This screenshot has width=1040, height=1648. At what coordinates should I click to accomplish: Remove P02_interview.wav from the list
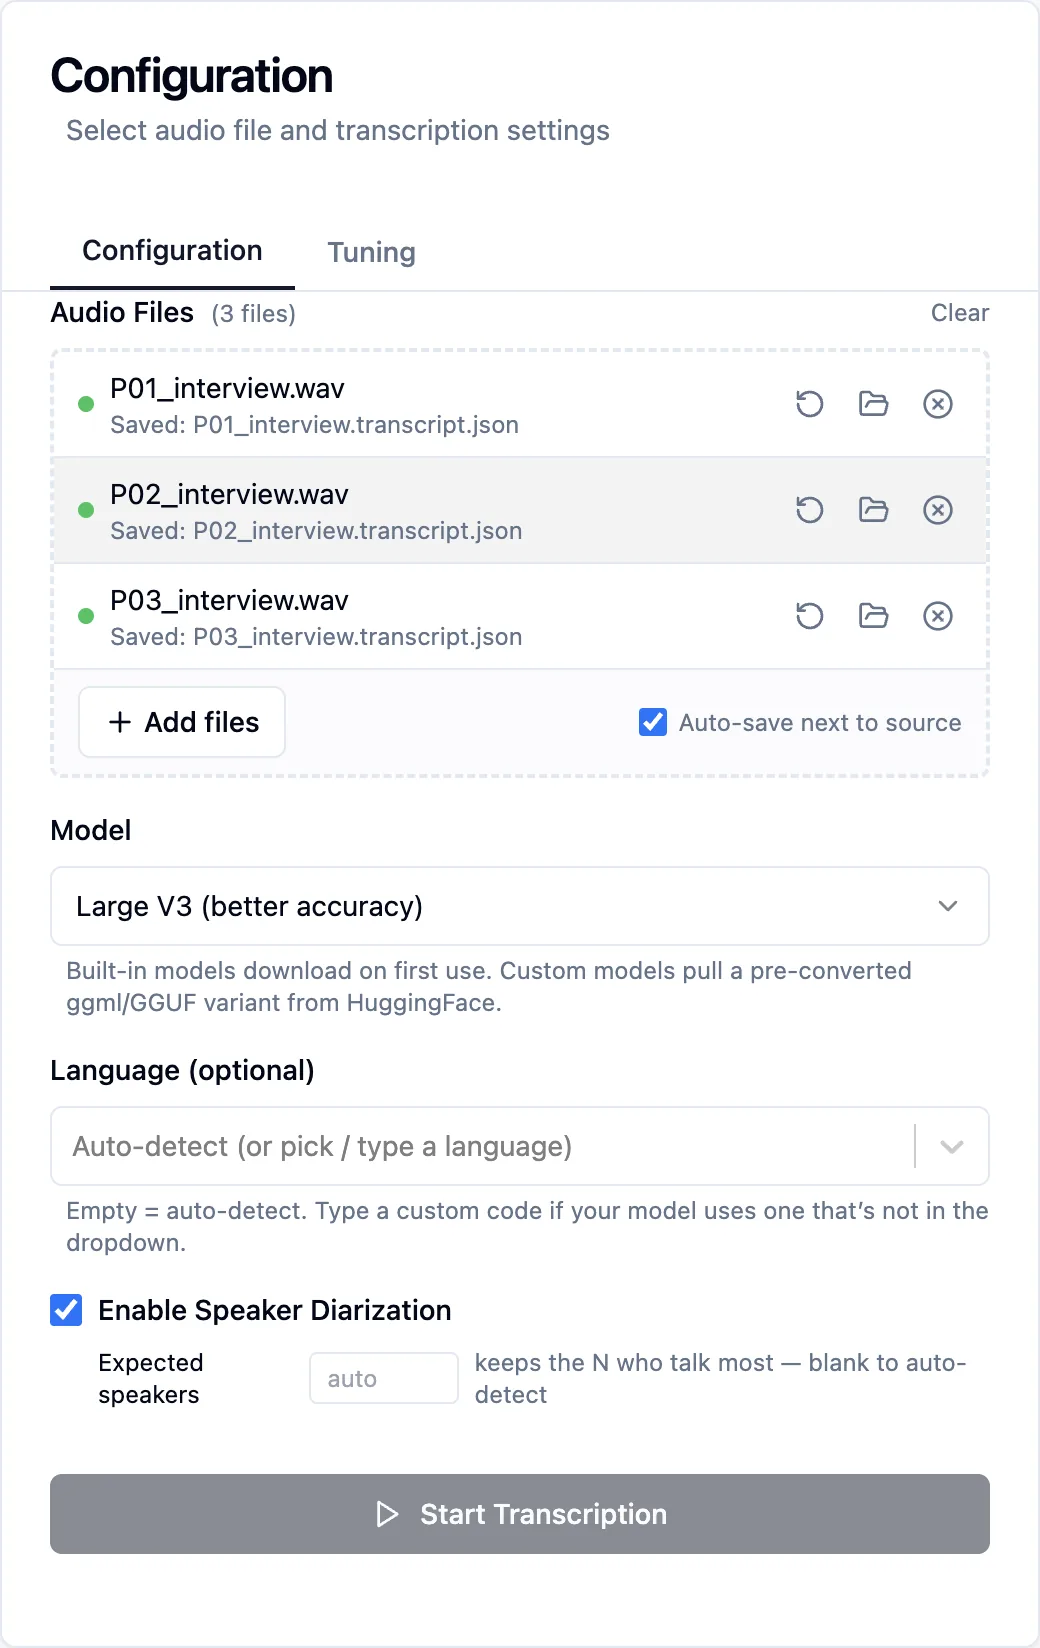937,510
